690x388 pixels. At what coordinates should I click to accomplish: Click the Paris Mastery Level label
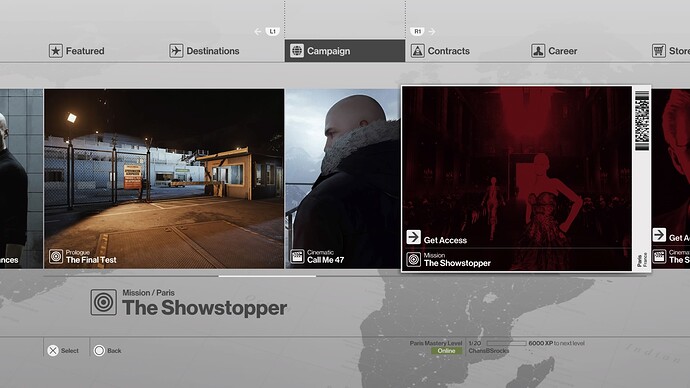(436, 343)
